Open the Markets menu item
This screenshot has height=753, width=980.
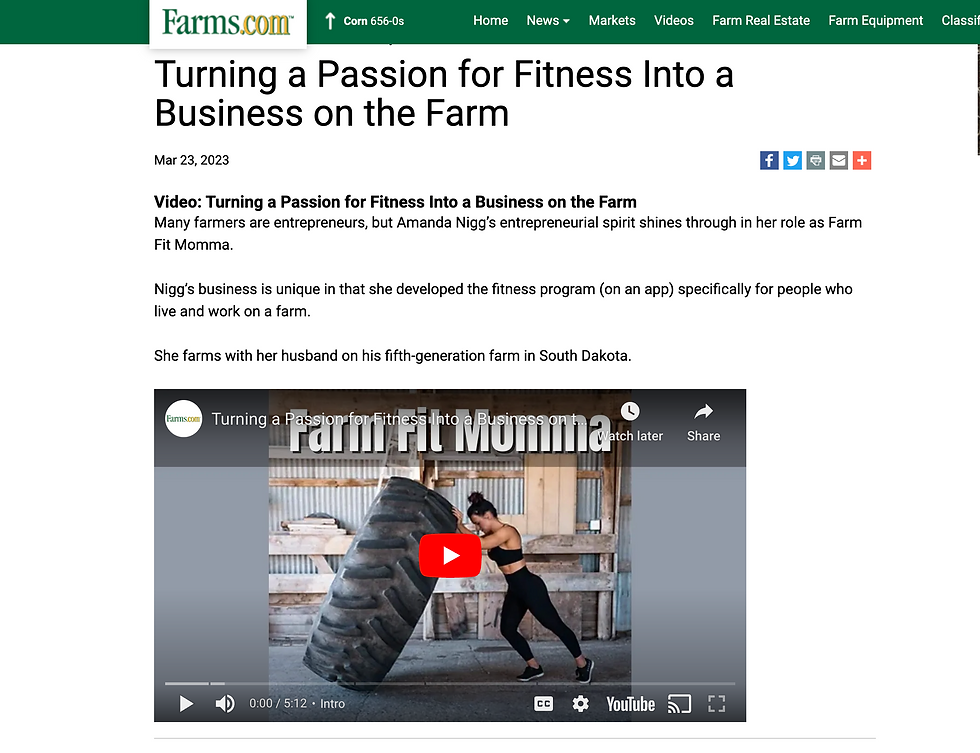pos(612,20)
